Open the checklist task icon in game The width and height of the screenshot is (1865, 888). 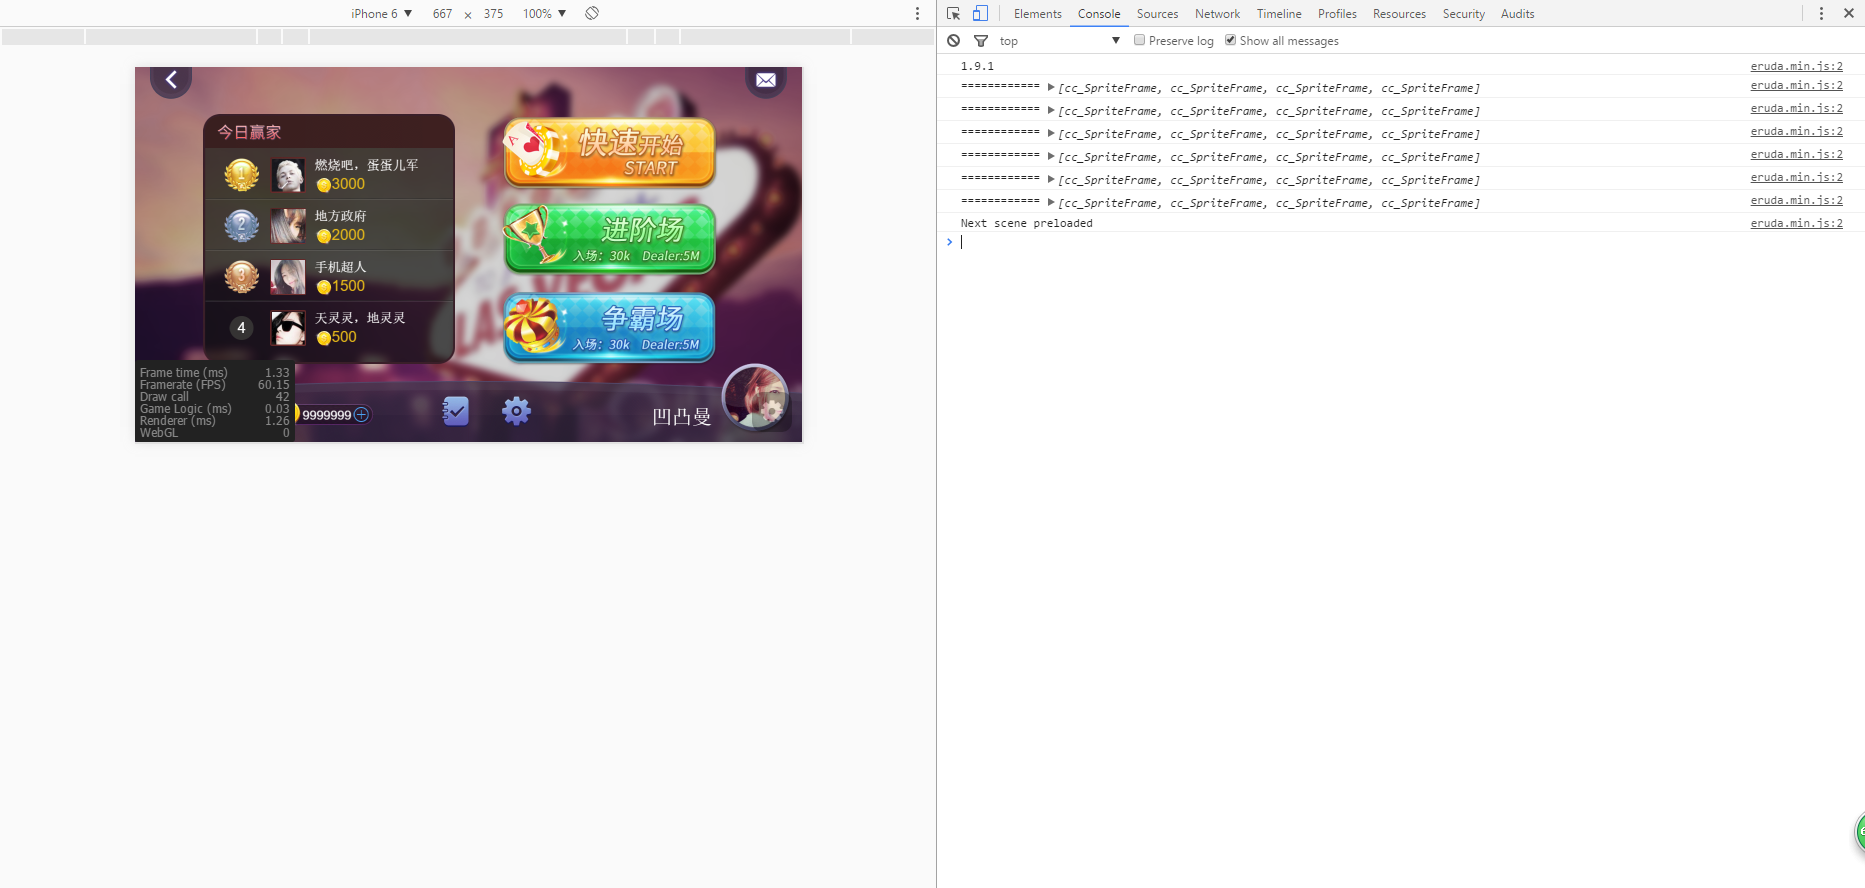(x=456, y=411)
